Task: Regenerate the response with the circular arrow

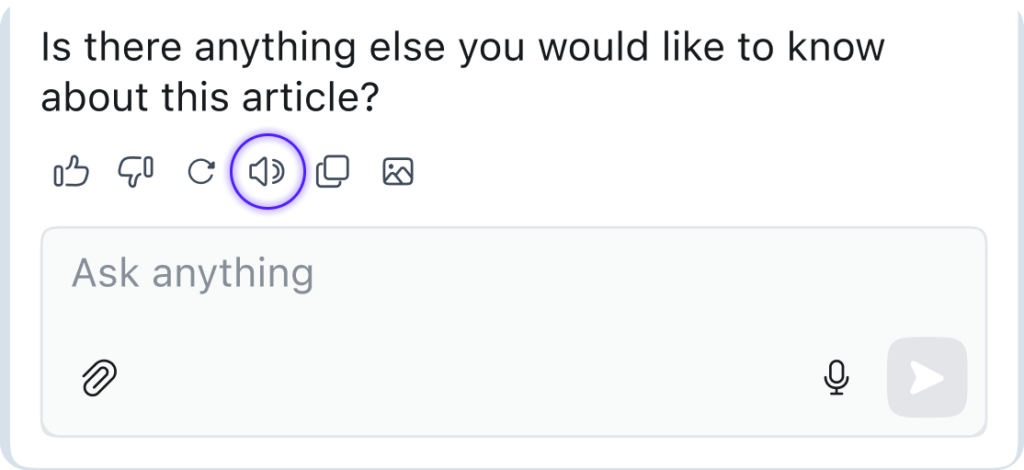Action: 202,173
